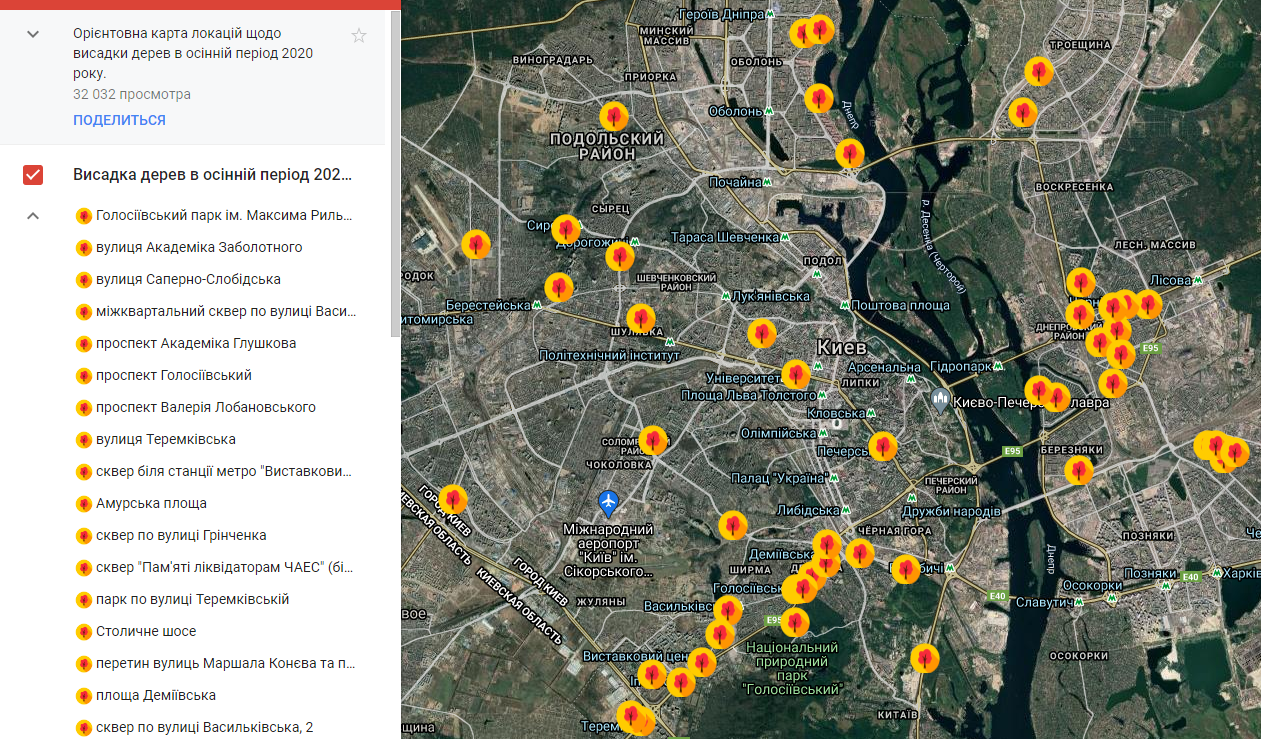Click tree marker above Чоколовка label
The image size is (1261, 739).
[x=653, y=440]
